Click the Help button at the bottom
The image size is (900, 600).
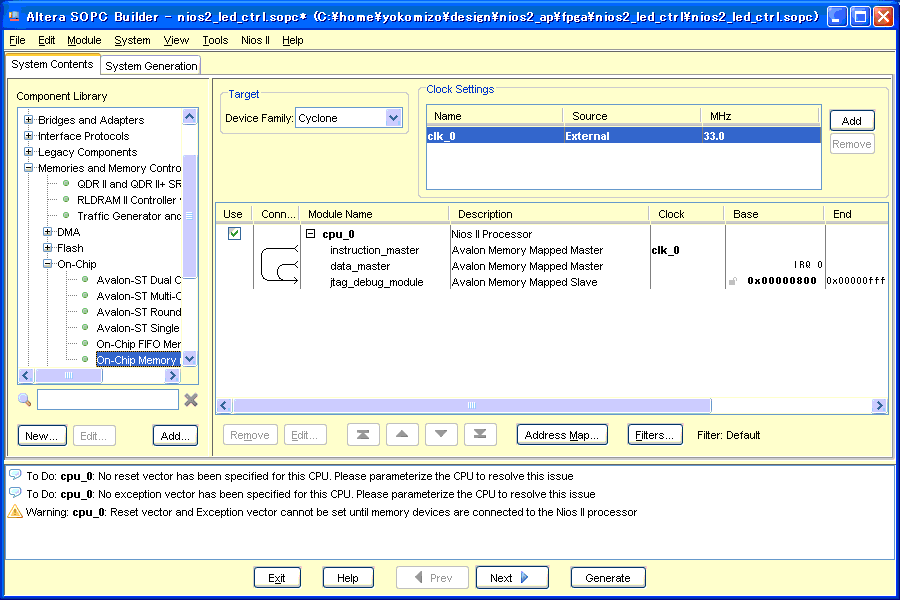348,578
